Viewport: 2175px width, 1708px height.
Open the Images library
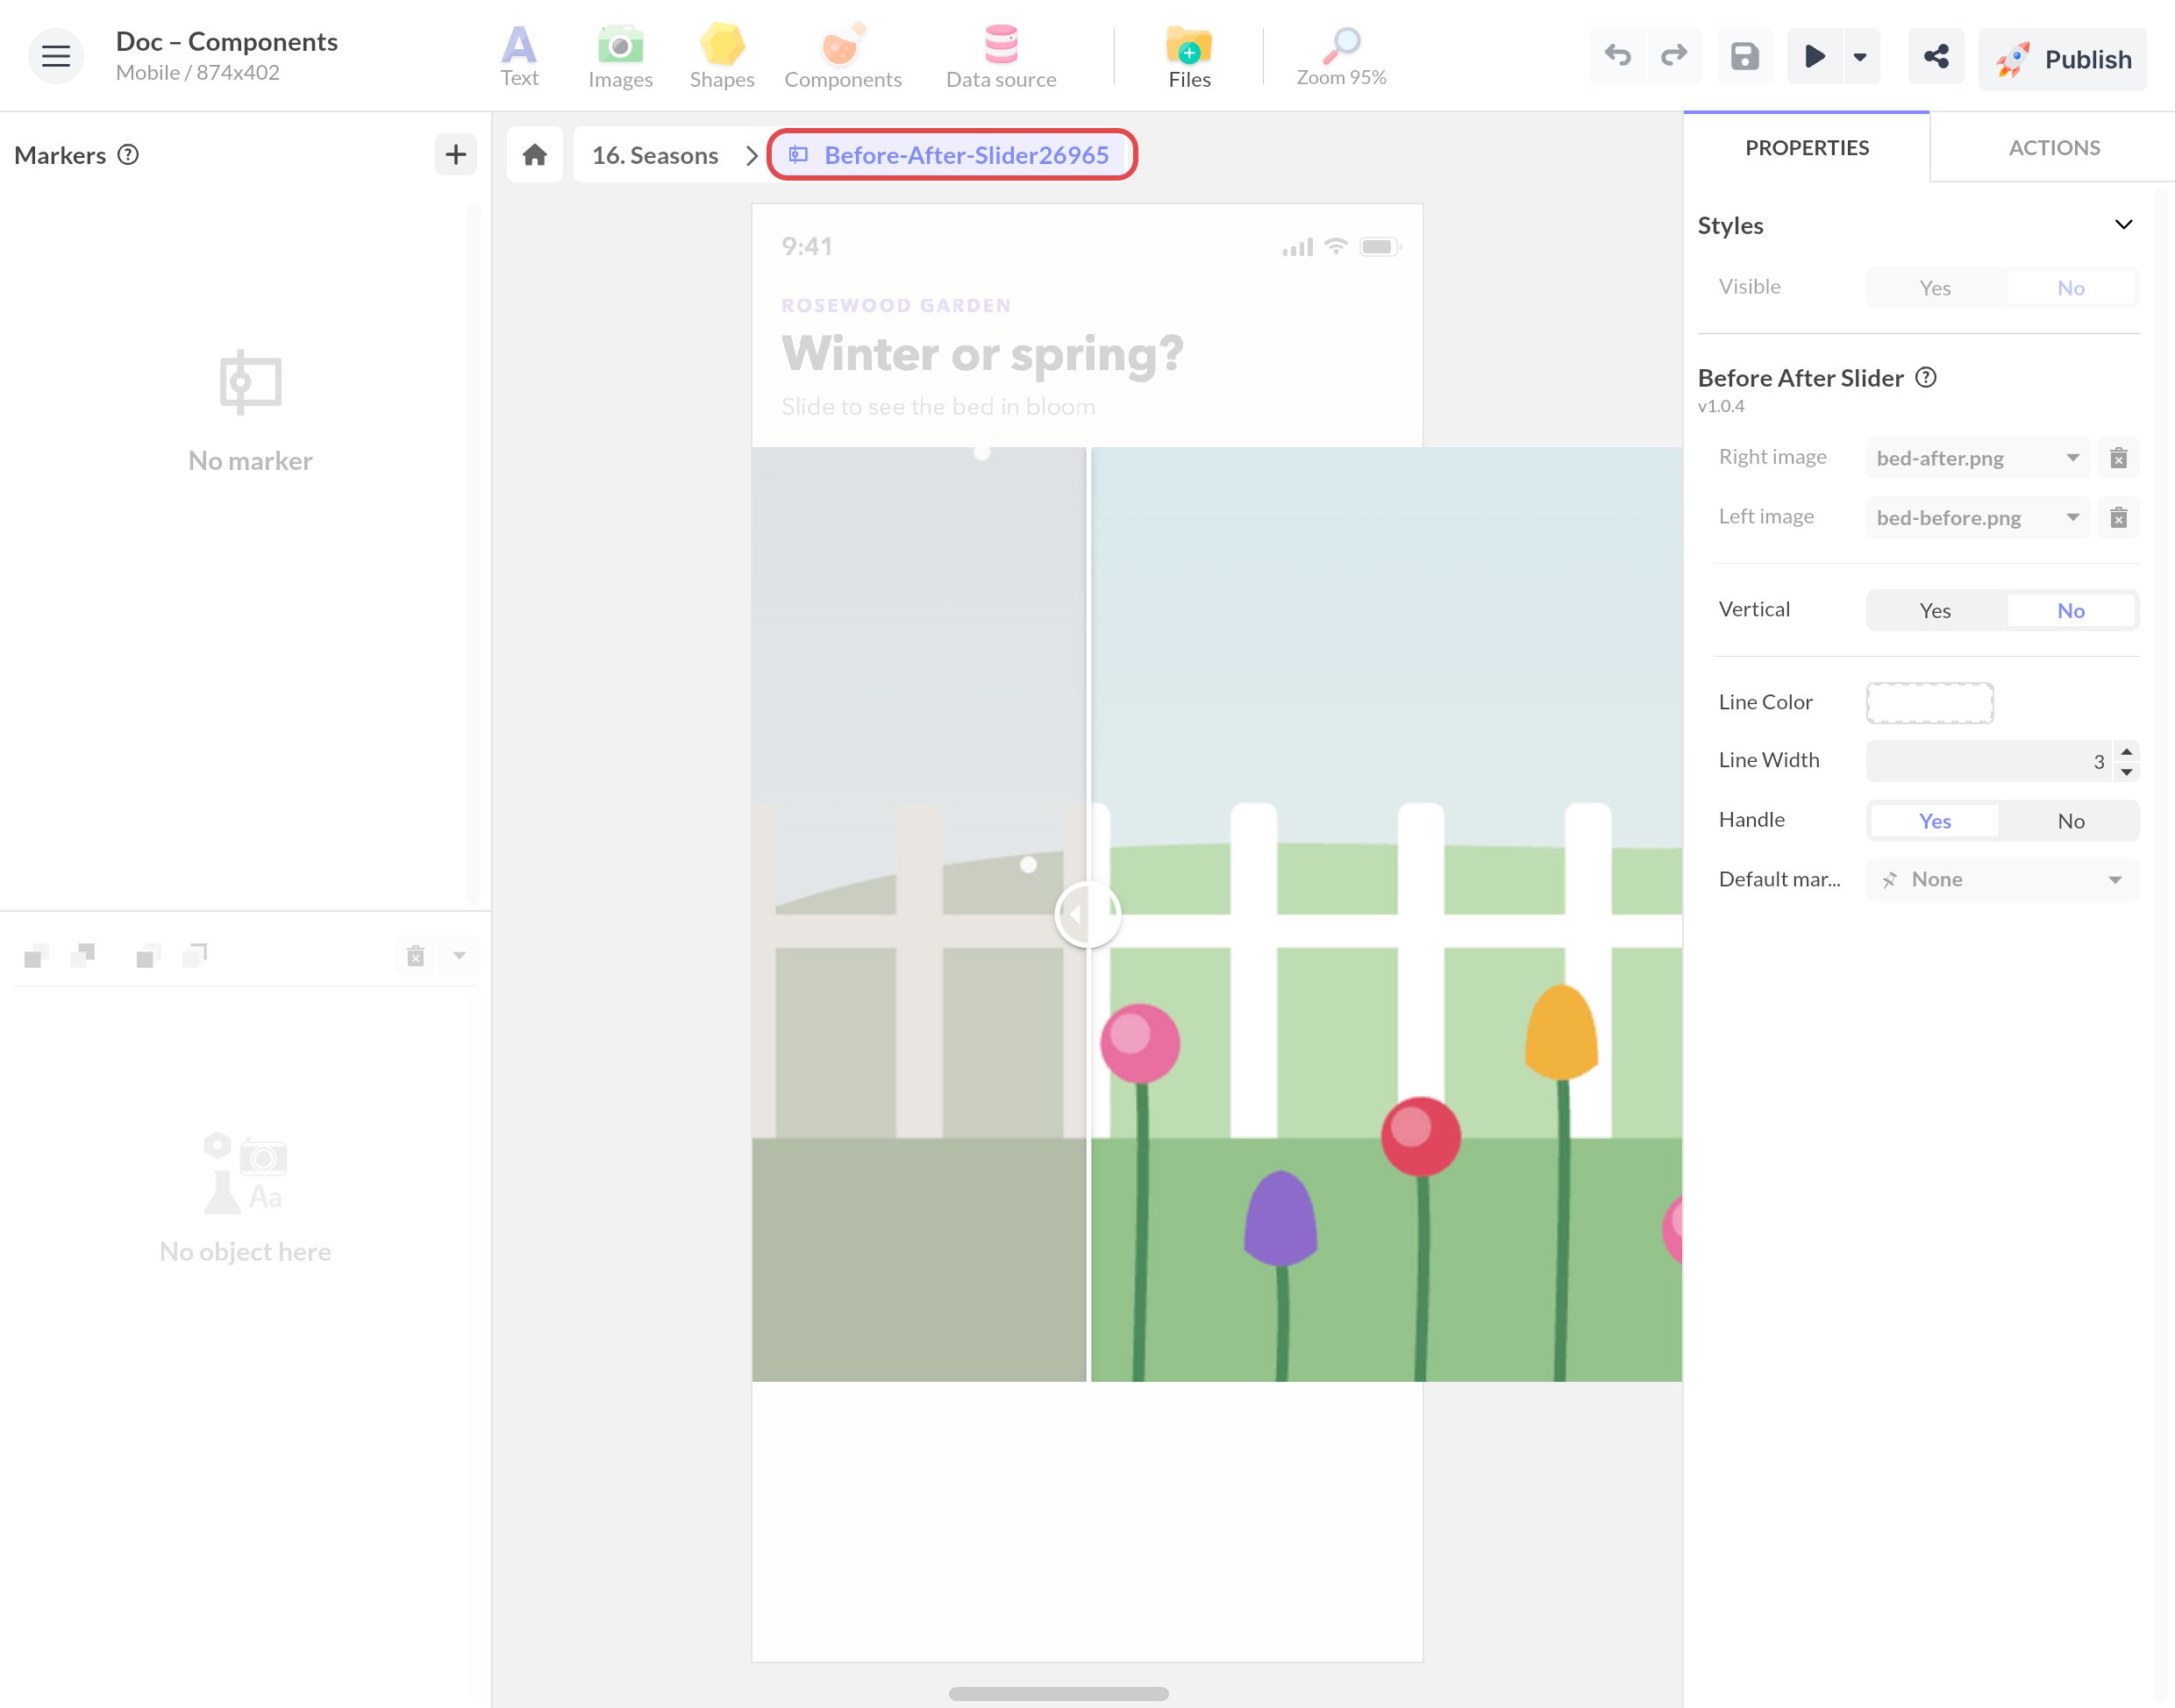click(x=620, y=57)
